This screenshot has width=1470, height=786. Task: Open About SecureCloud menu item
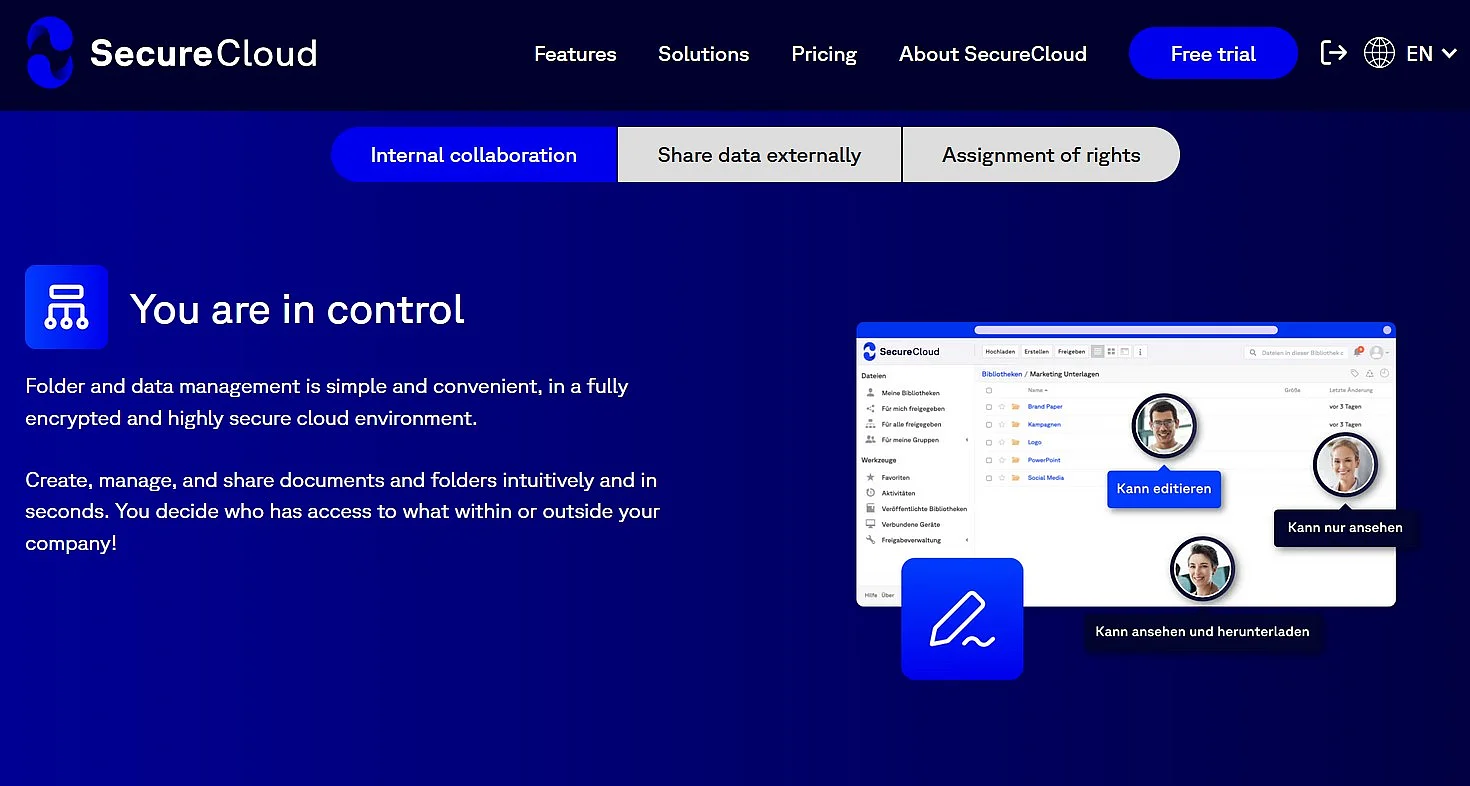point(992,54)
